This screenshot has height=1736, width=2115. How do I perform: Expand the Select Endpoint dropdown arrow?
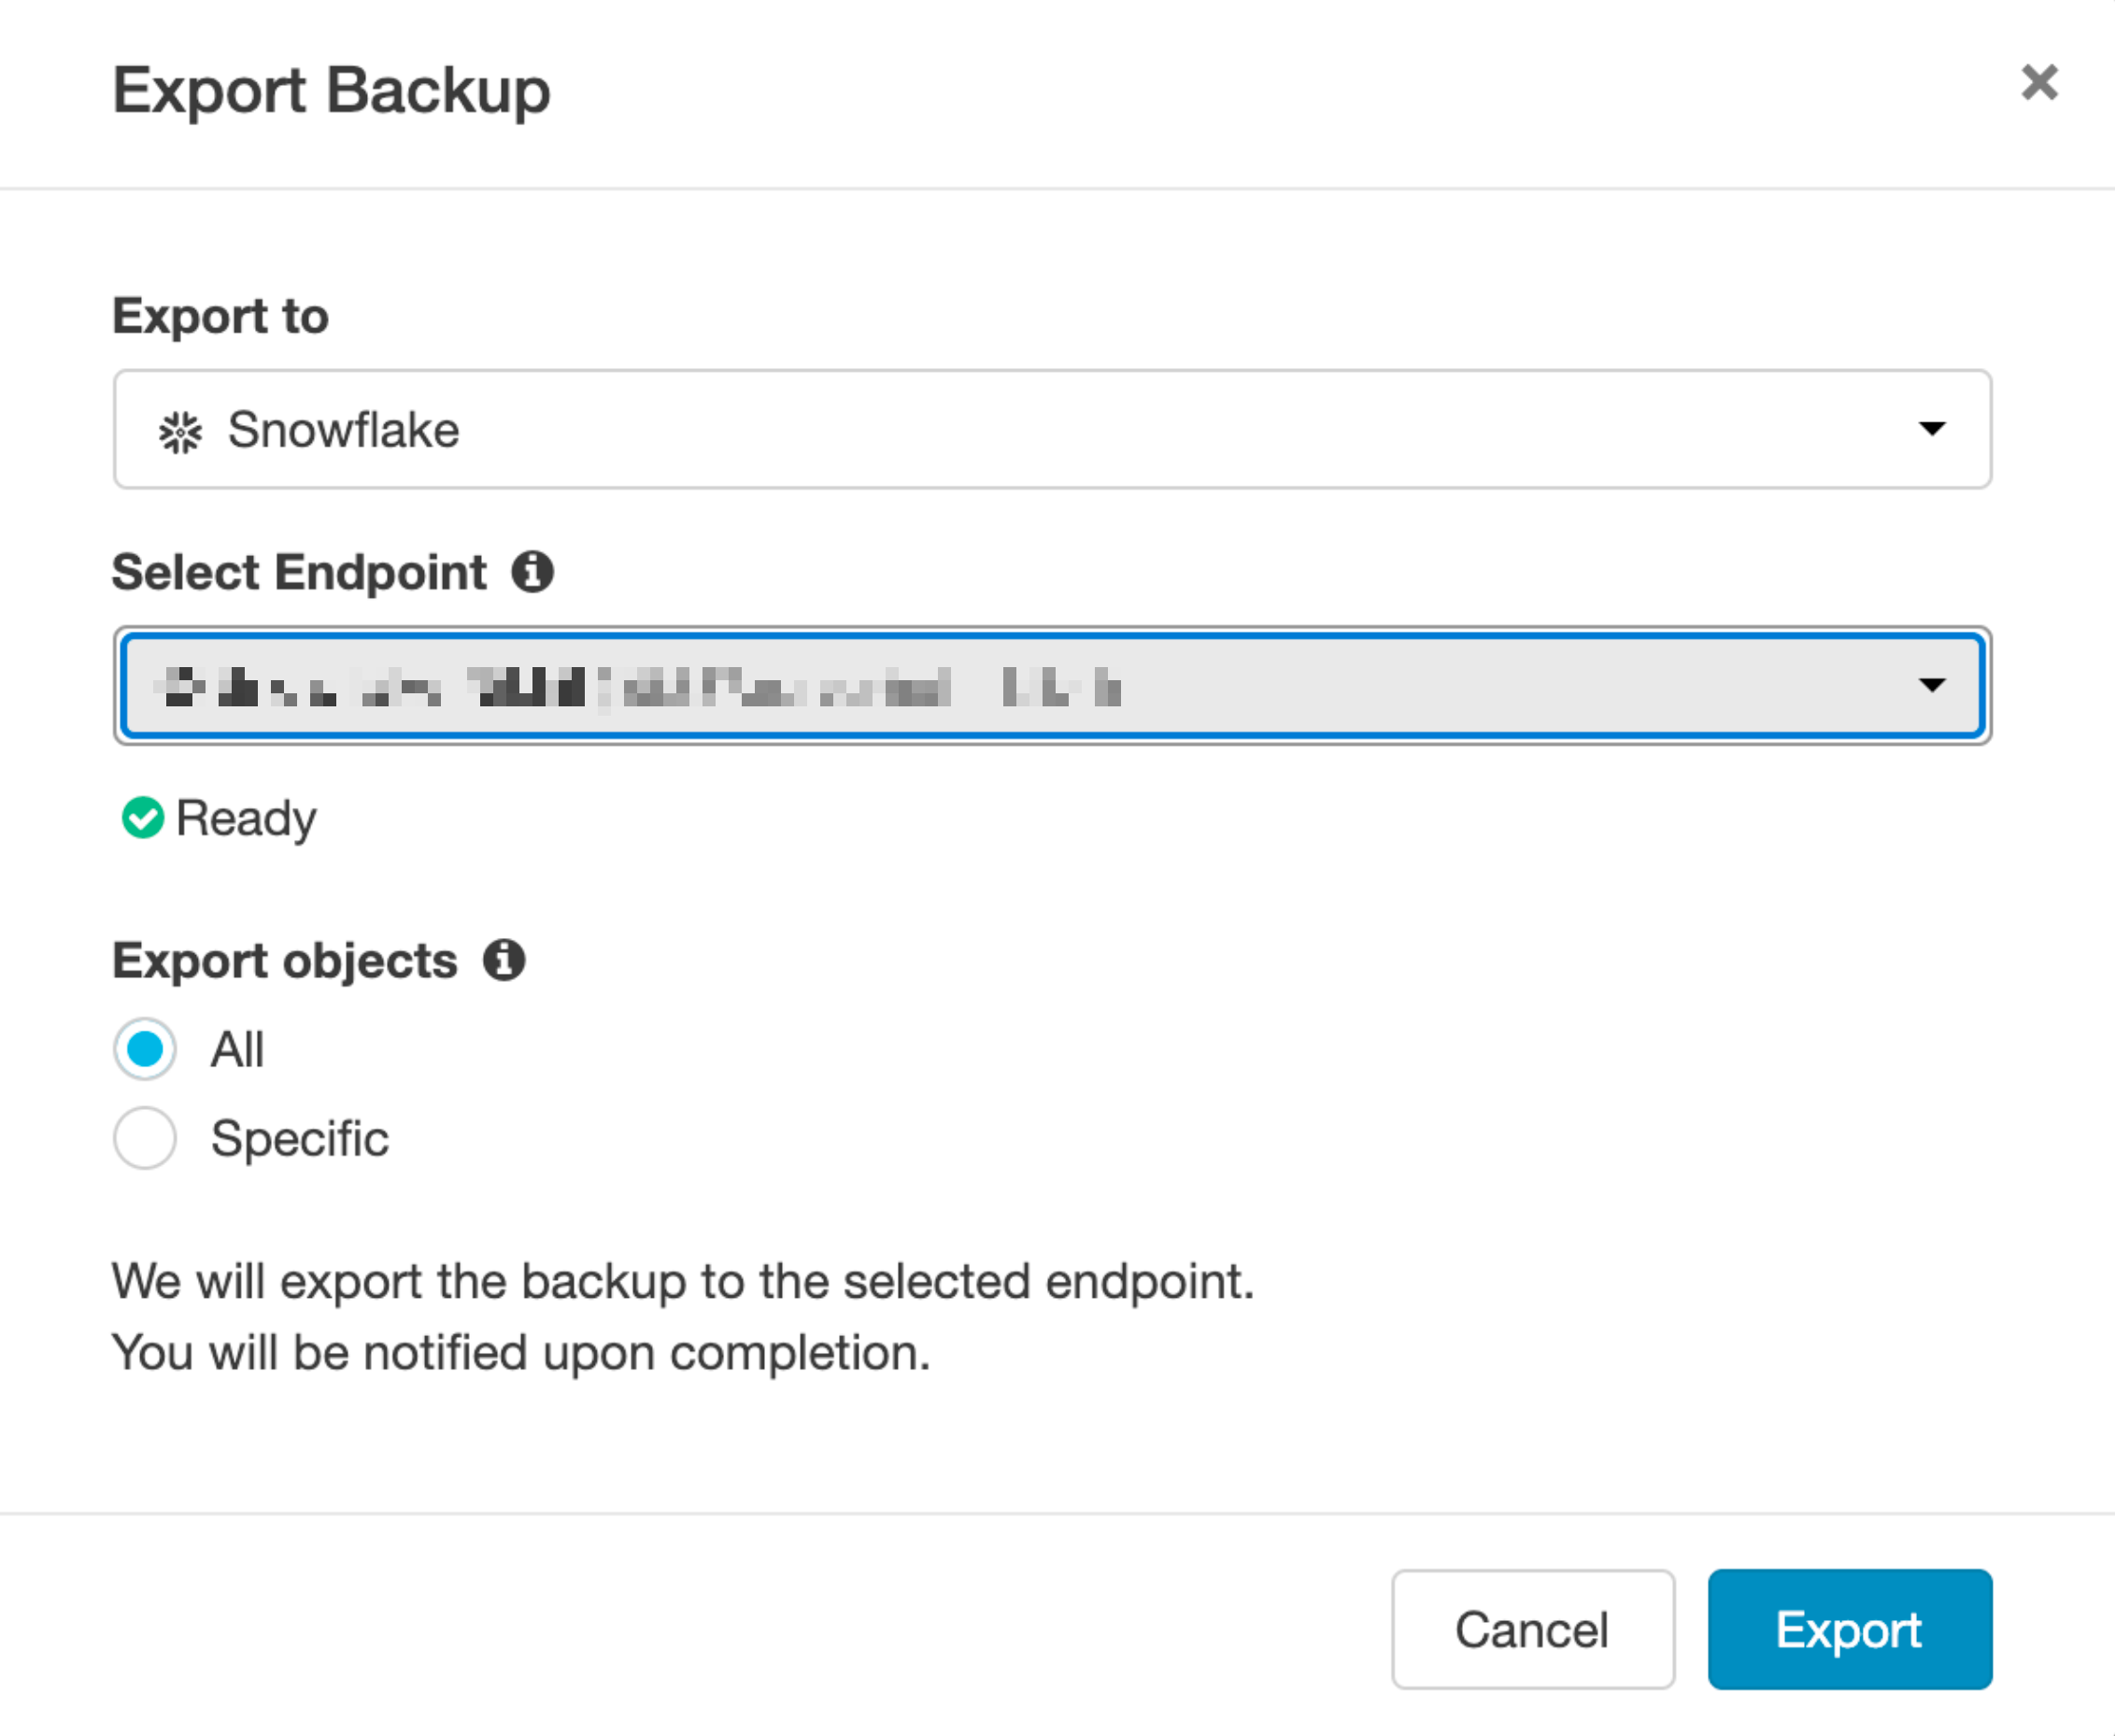click(x=1931, y=685)
